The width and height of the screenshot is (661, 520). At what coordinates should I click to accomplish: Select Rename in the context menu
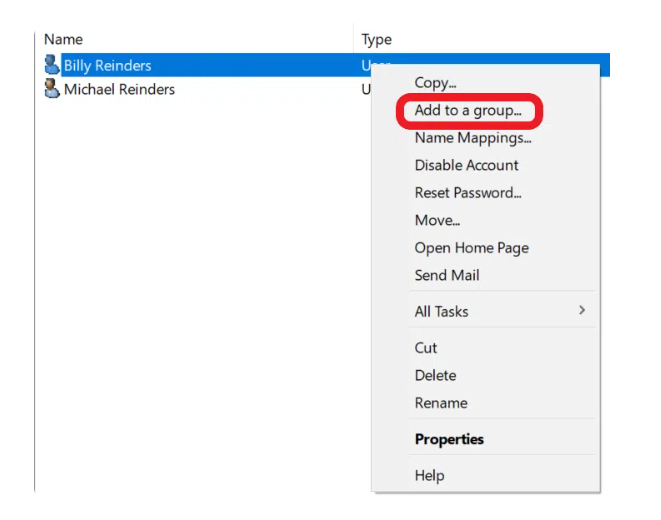tap(440, 403)
